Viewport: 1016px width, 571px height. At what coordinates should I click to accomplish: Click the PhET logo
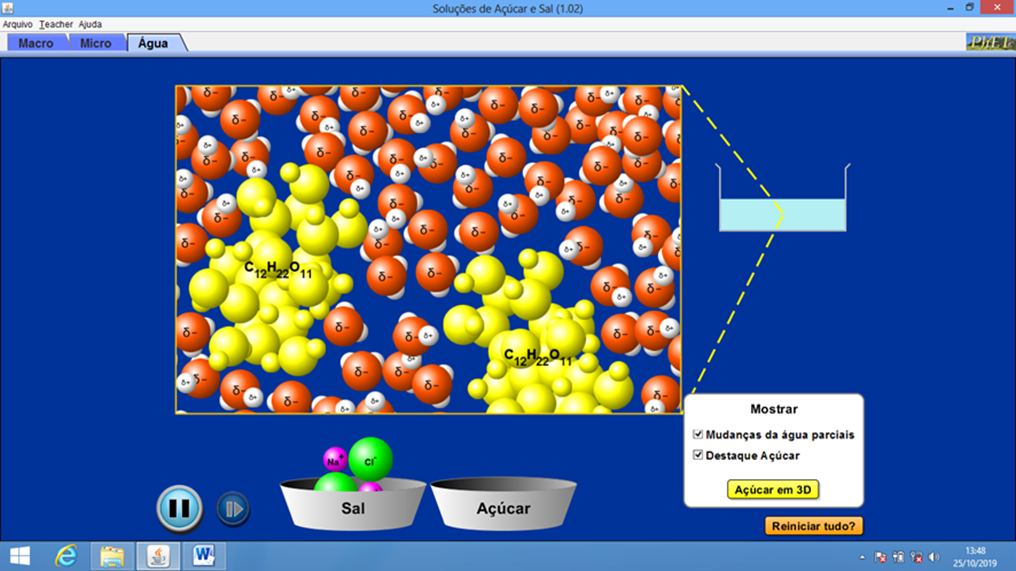point(989,43)
